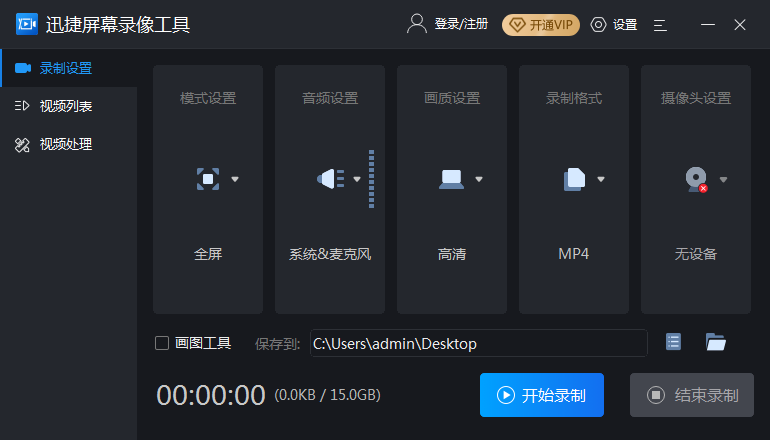Expand the 音频设置 dropdown arrow

pos(357,179)
